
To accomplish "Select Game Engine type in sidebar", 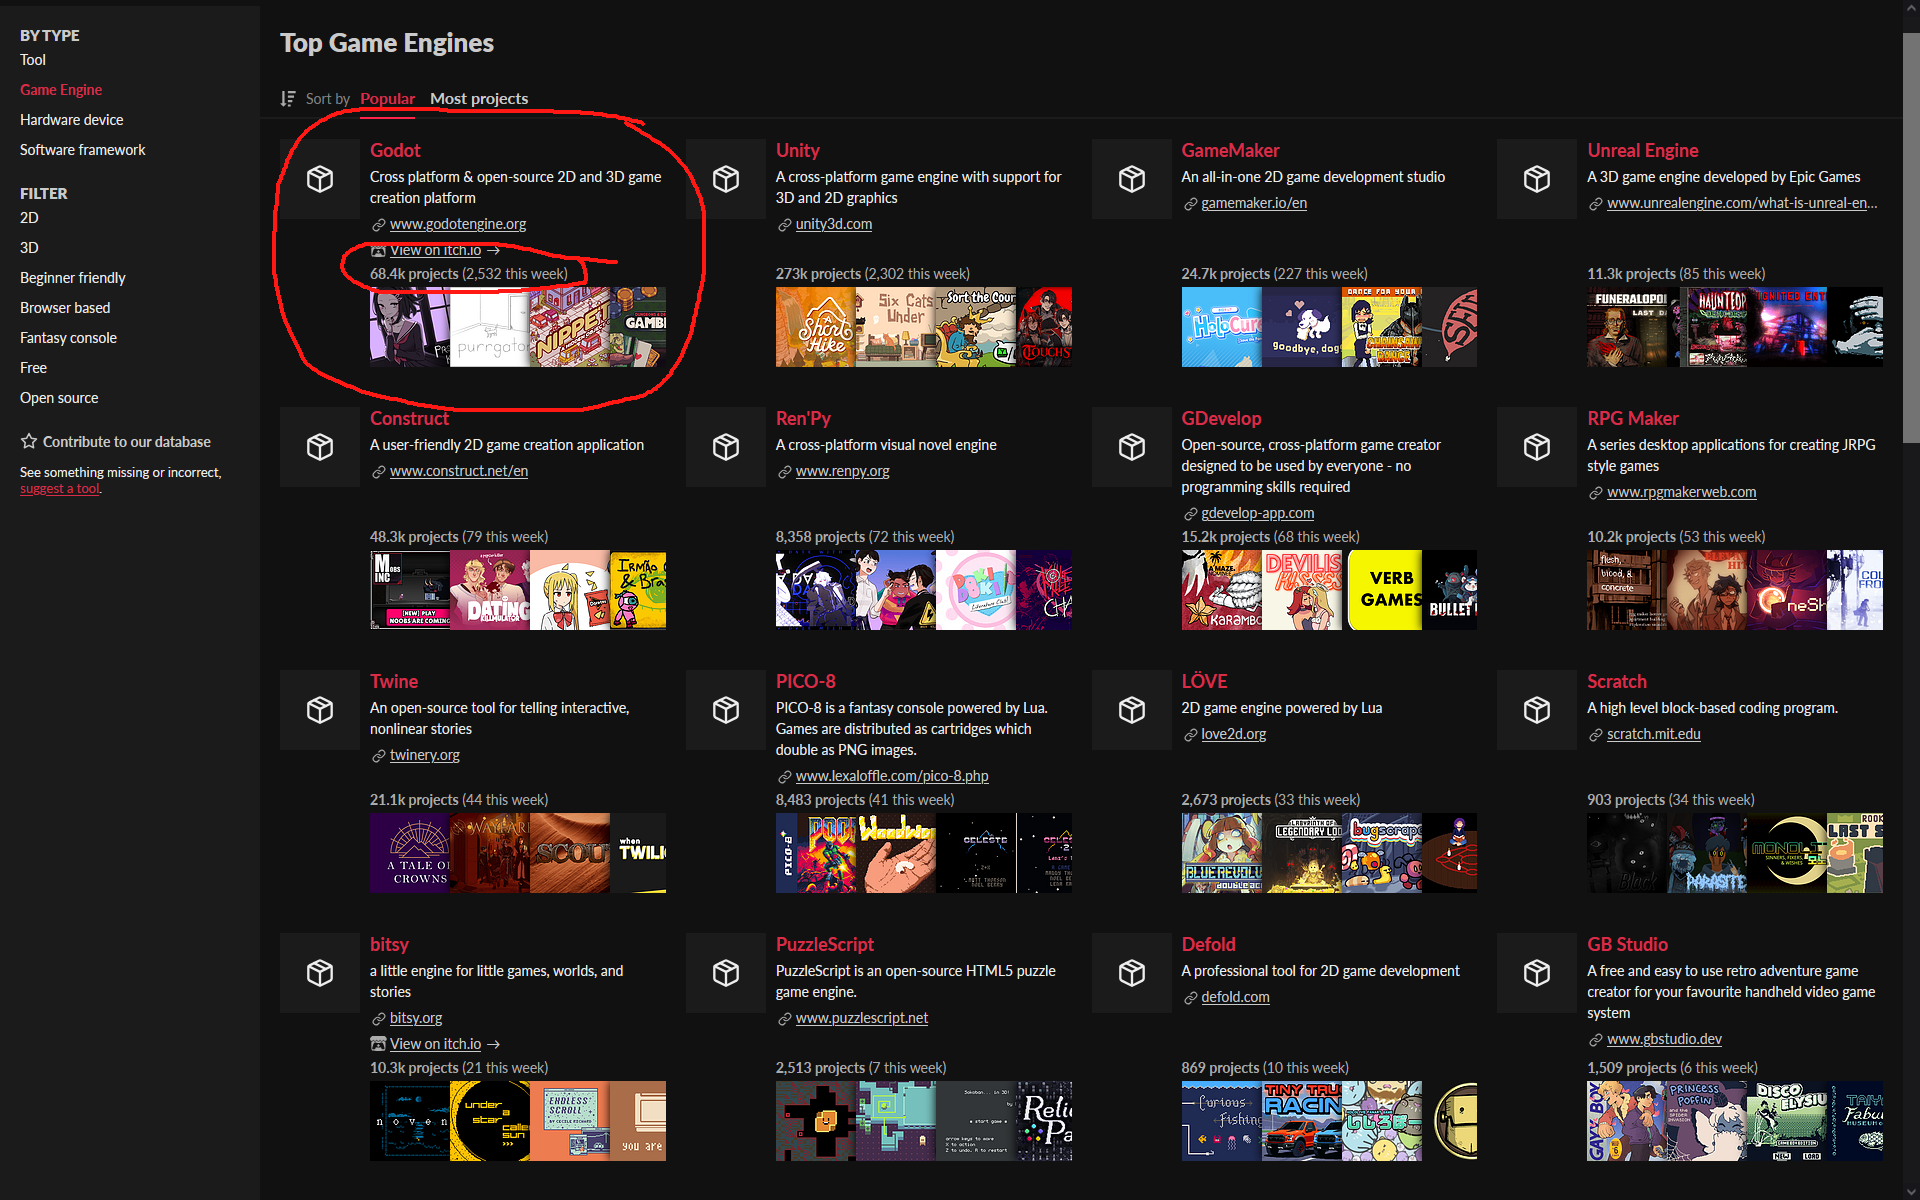I will tap(61, 90).
